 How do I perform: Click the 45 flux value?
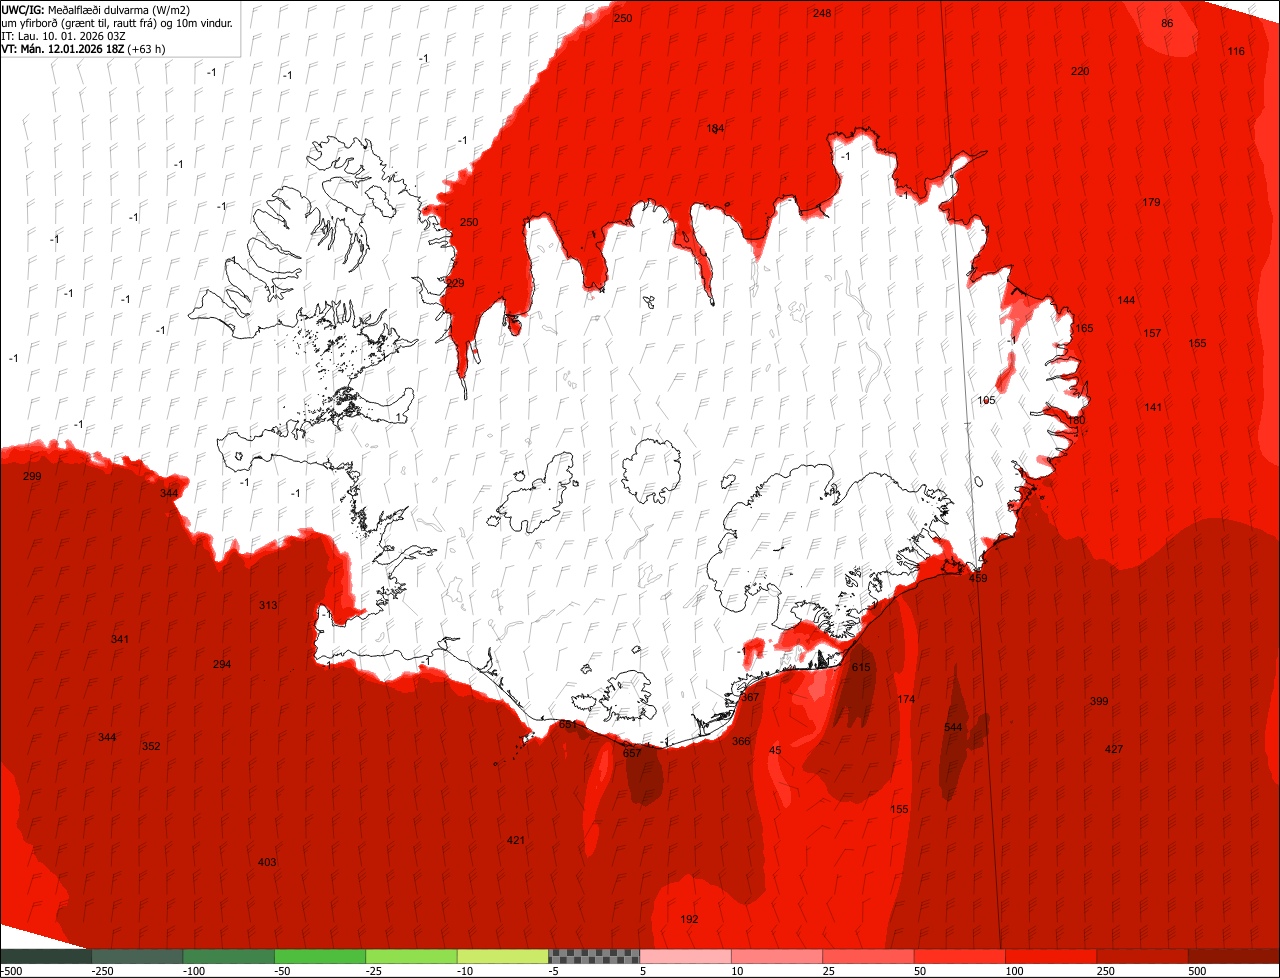[x=775, y=750]
